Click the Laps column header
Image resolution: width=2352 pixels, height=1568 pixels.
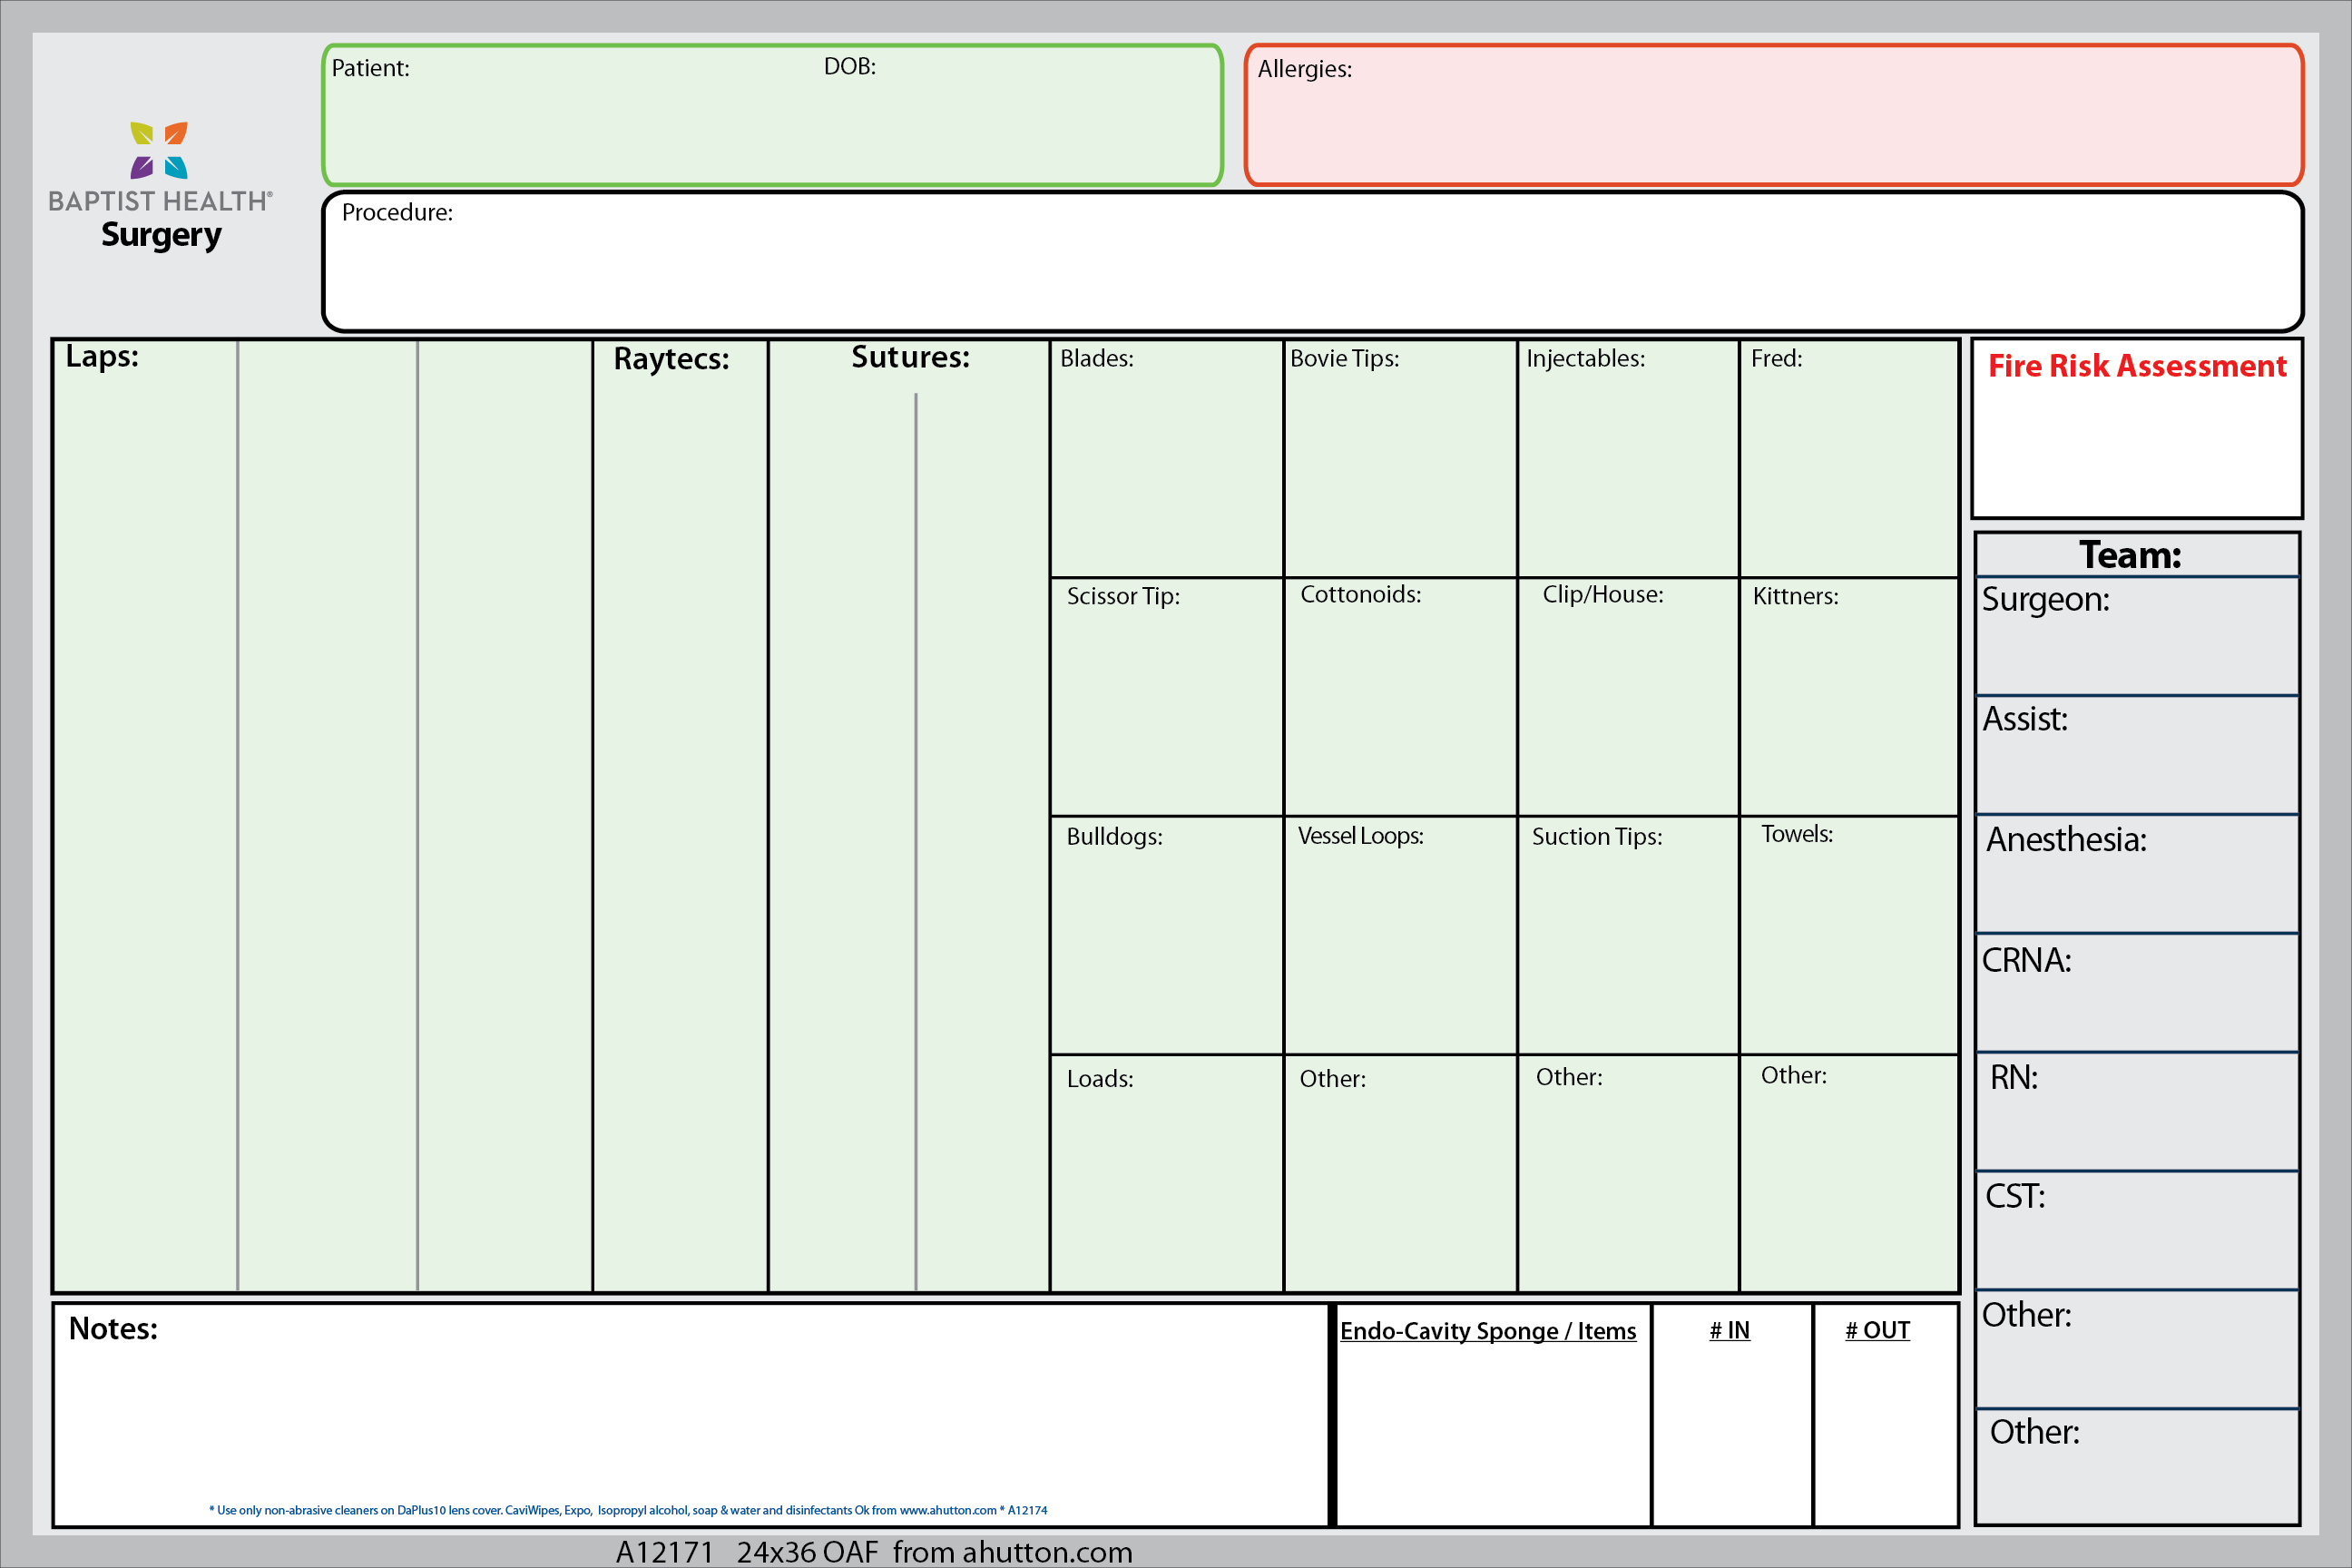tap(102, 357)
